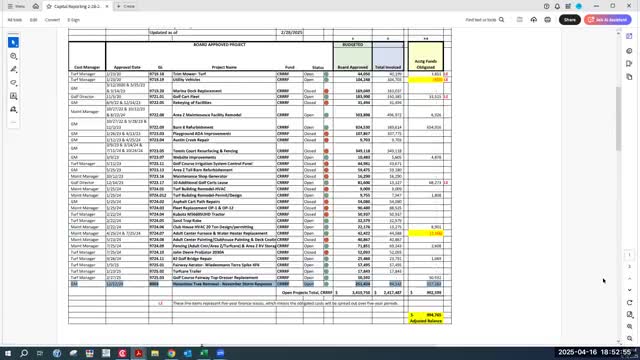Click the 'Austin Creek Repair' project cell
The image size is (640, 360).
point(224,140)
